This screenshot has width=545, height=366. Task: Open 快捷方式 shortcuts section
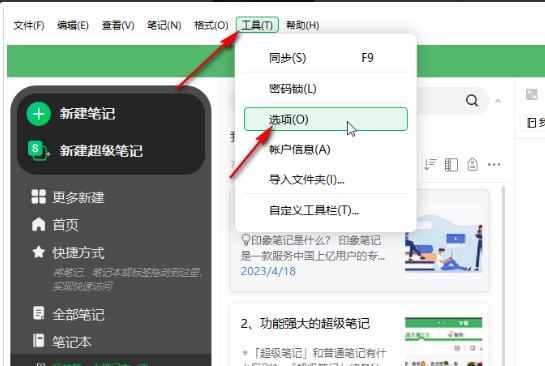click(79, 253)
